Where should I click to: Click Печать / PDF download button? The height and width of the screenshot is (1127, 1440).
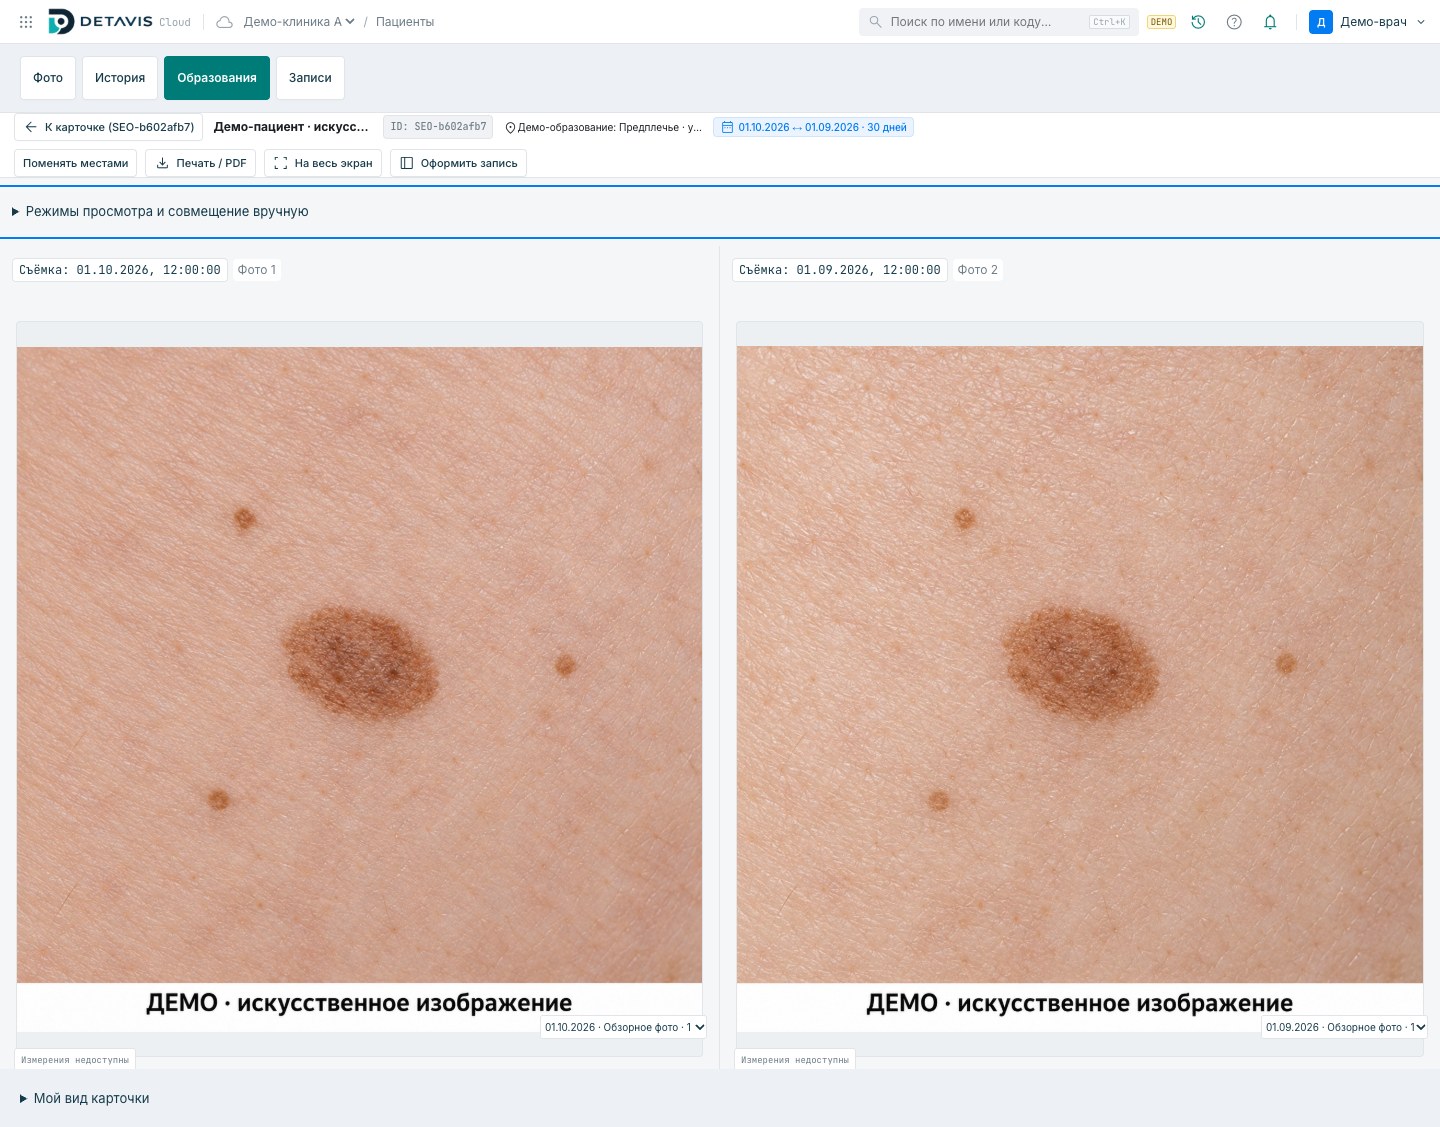(201, 163)
